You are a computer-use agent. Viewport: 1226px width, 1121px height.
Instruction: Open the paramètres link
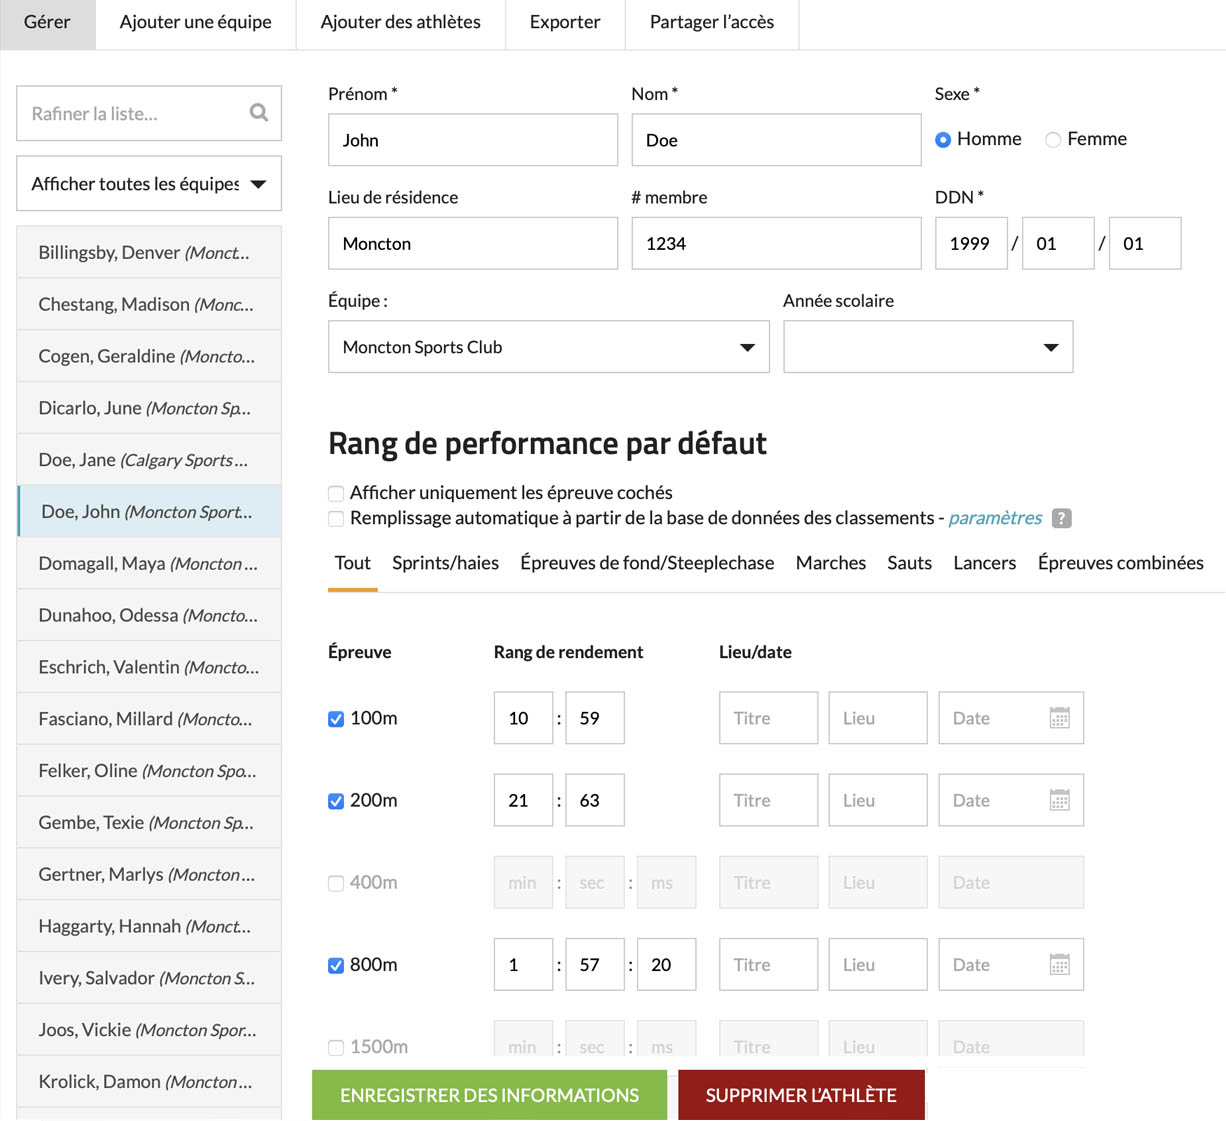pos(994,518)
